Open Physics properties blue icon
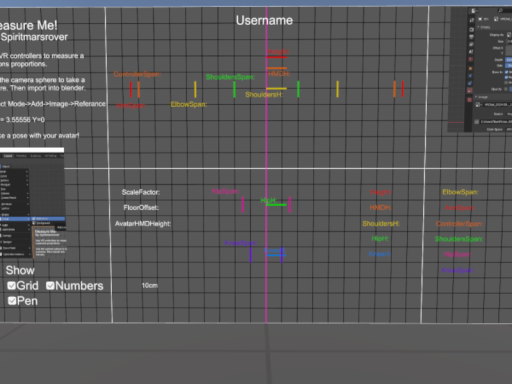Screen dimensions: 512x384 pyautogui.click(x=470, y=83)
